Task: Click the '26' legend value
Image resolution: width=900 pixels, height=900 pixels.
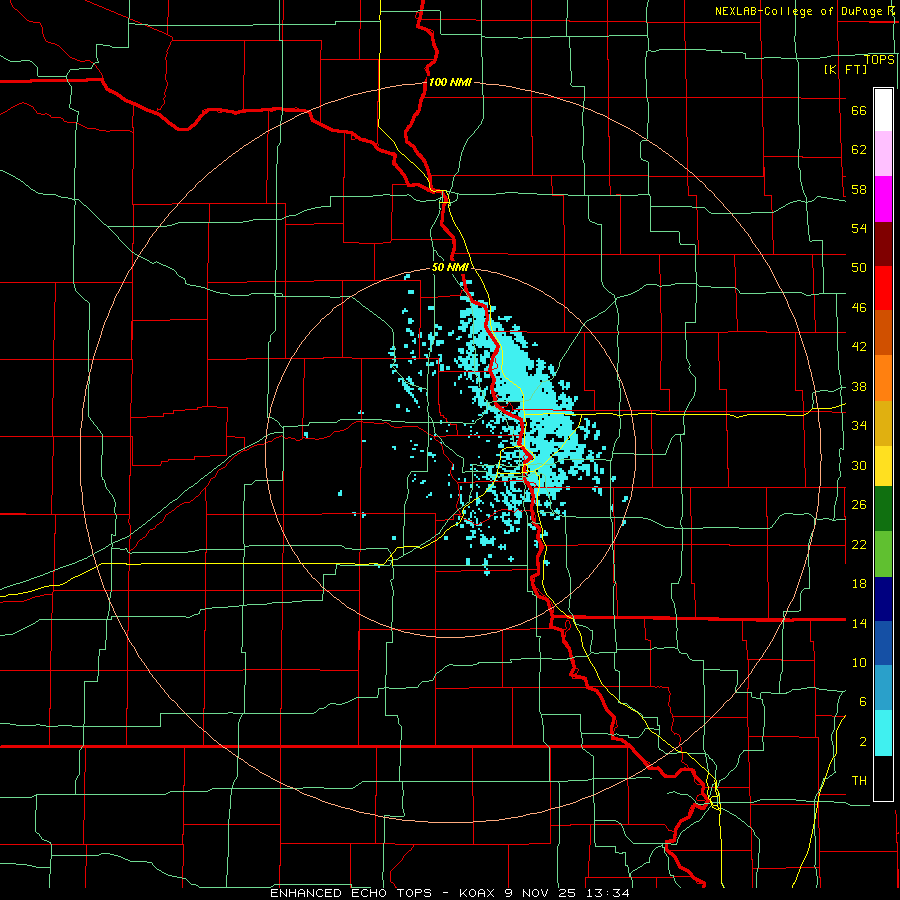Action: tap(859, 505)
